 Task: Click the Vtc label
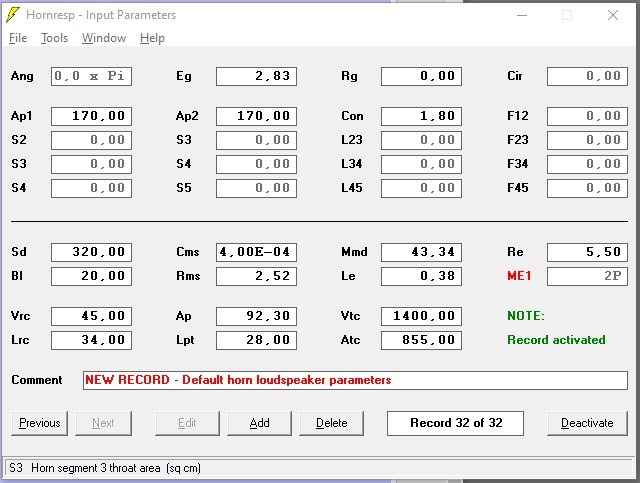pyautogui.click(x=350, y=316)
